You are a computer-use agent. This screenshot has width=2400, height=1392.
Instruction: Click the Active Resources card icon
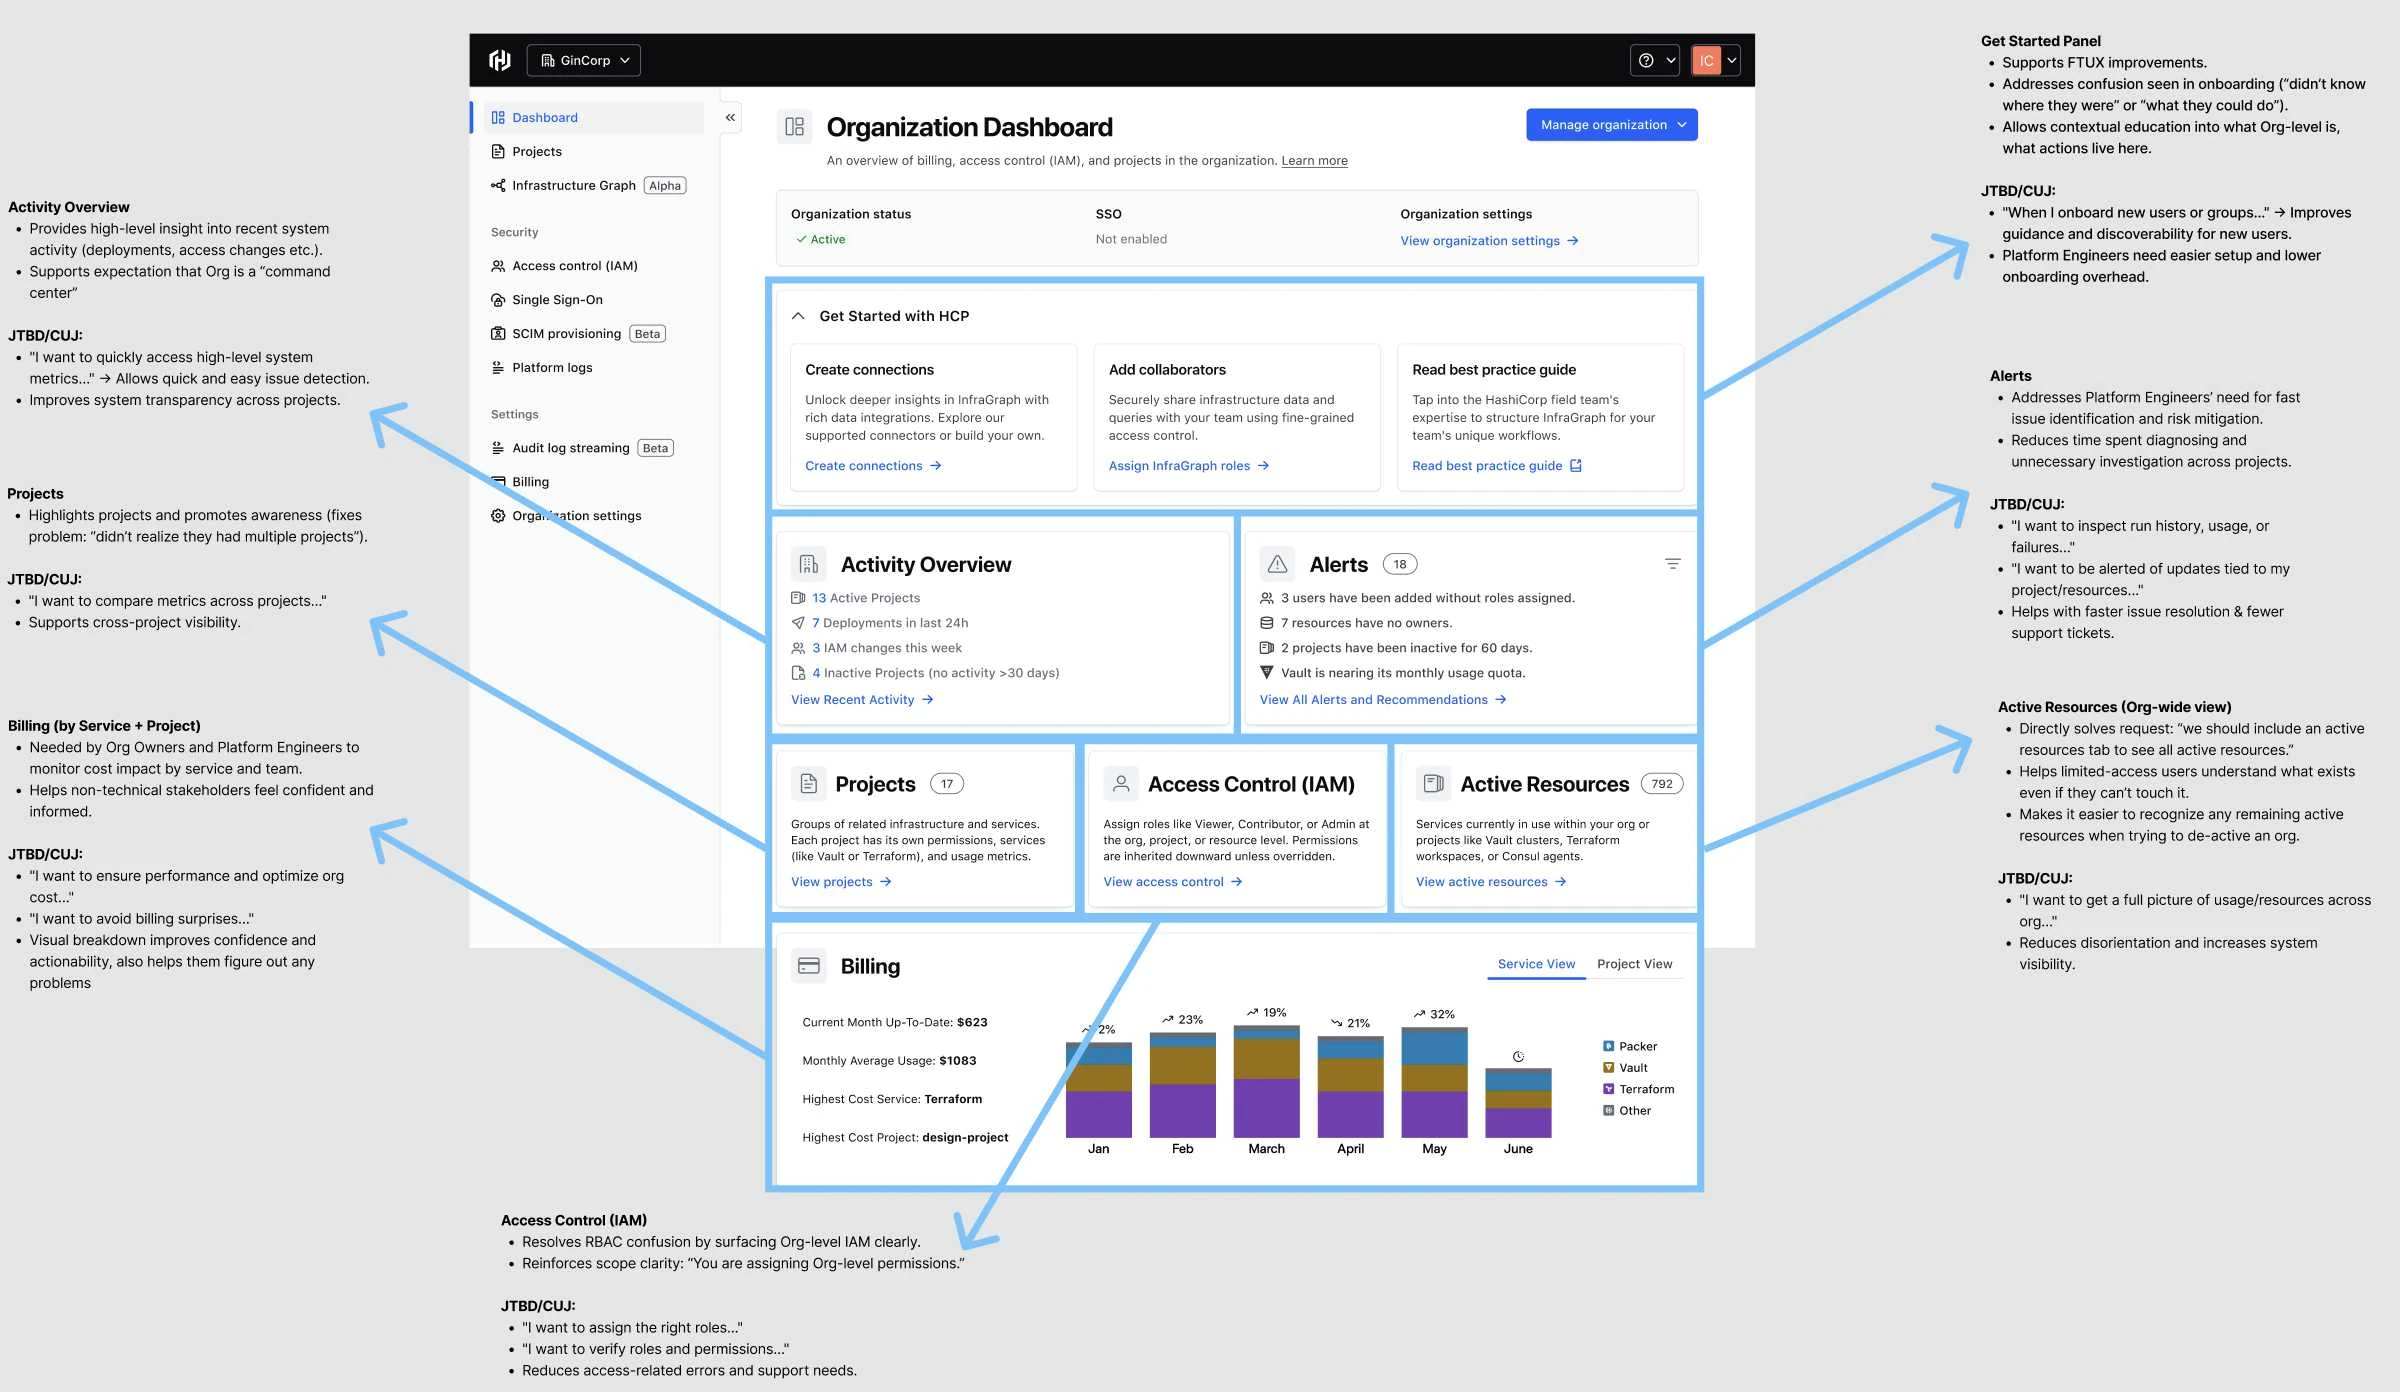pyautogui.click(x=1433, y=783)
